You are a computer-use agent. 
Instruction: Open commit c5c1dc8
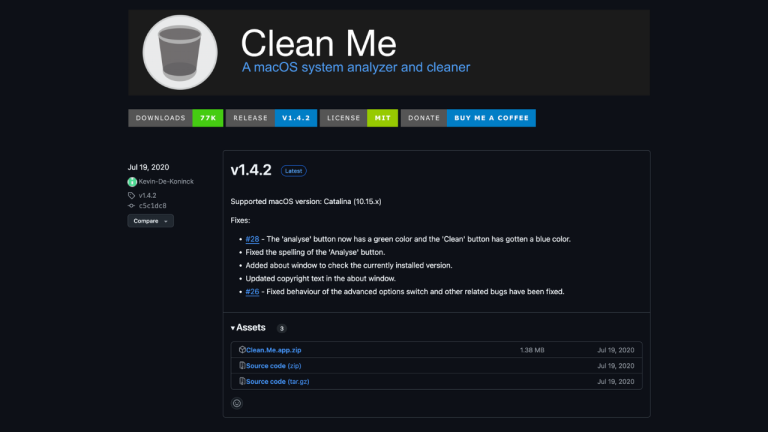coord(152,206)
